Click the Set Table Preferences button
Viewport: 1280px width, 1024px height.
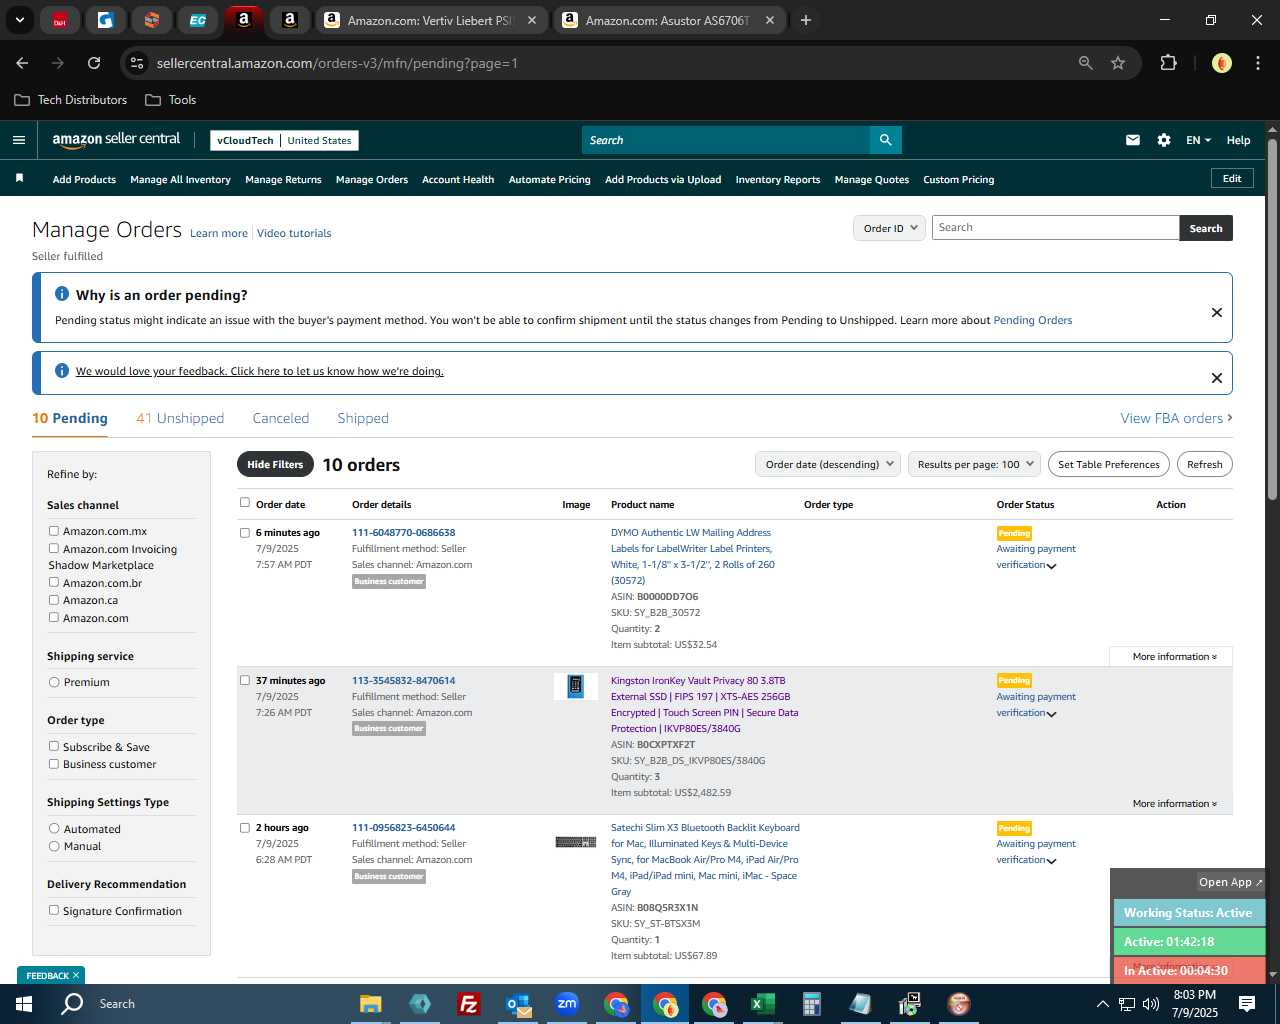(1109, 464)
